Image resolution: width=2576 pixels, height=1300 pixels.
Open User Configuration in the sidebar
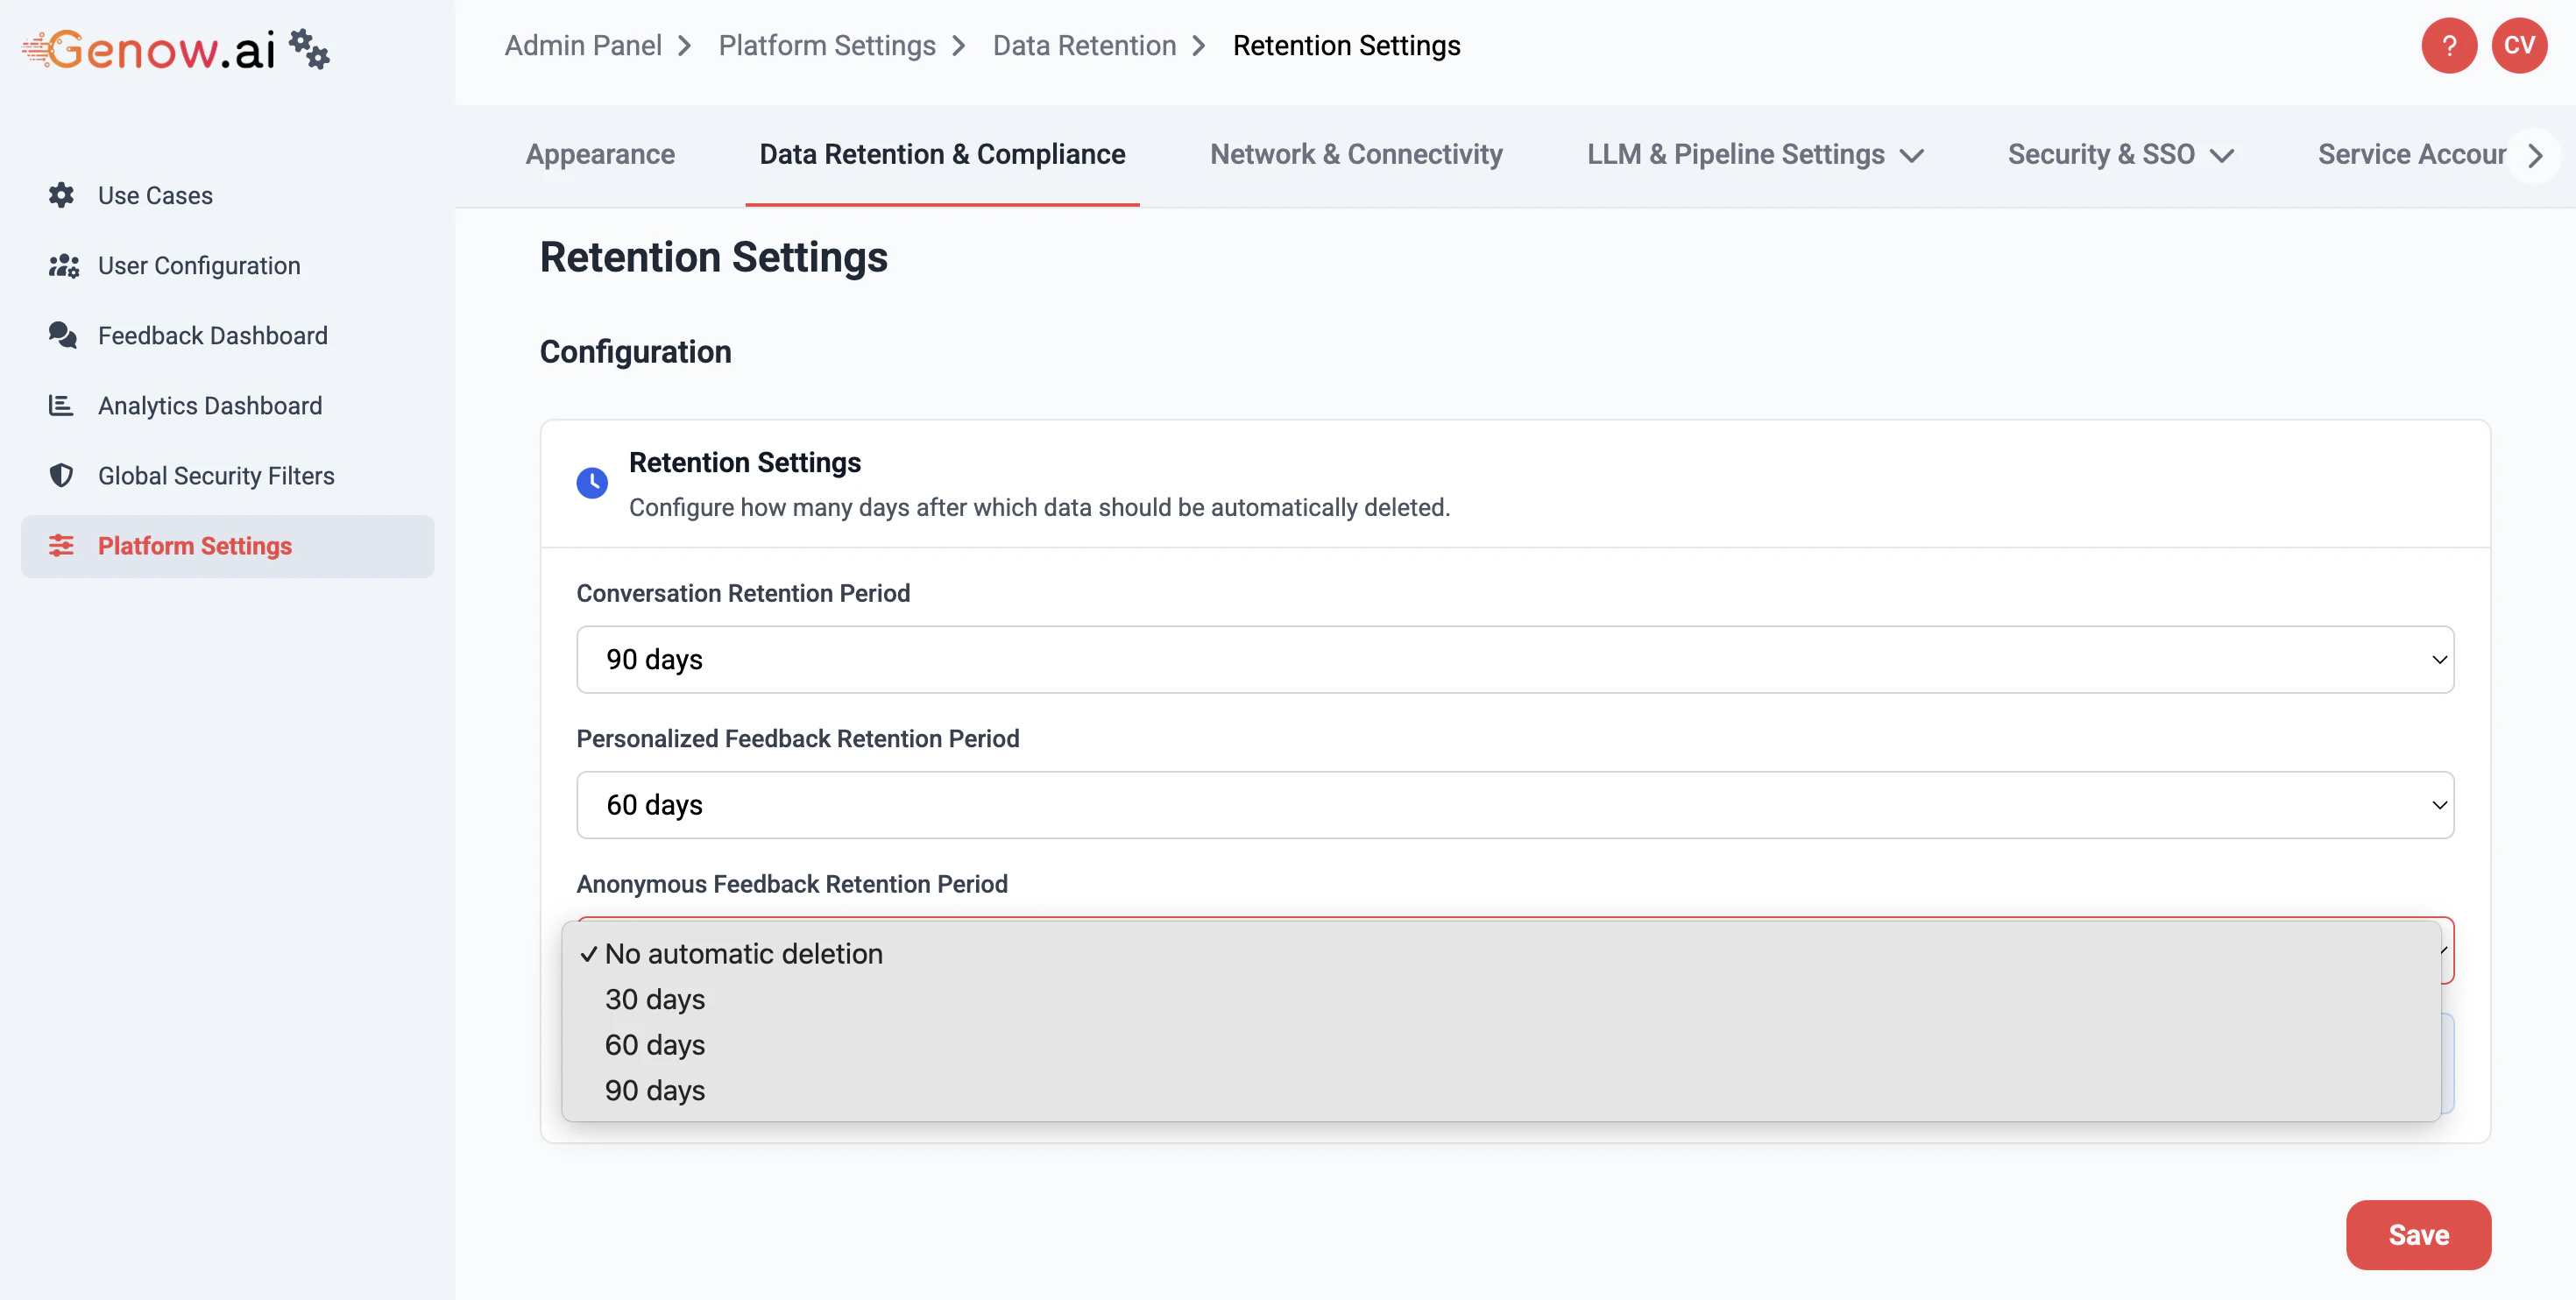pyautogui.click(x=227, y=266)
